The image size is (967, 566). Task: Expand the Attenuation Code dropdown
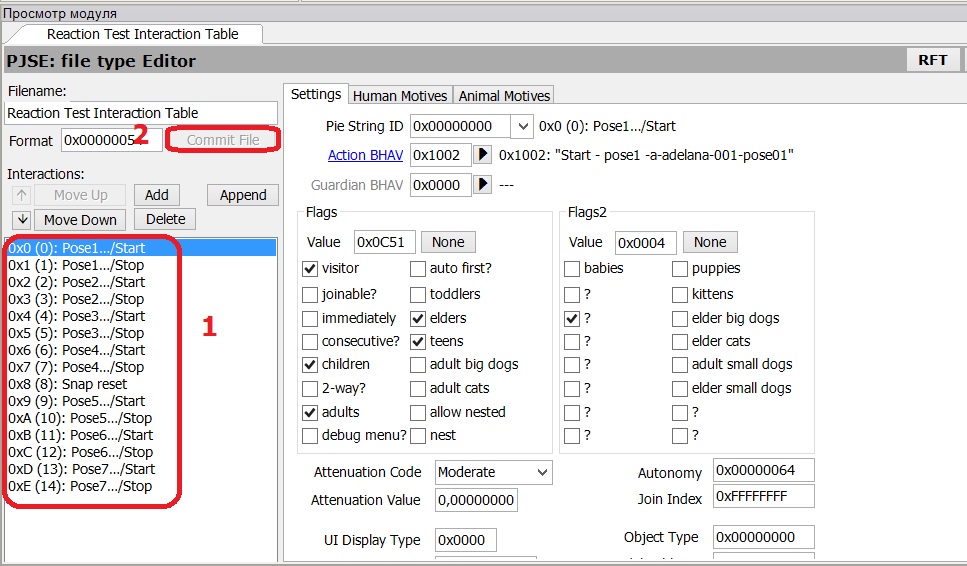click(542, 472)
